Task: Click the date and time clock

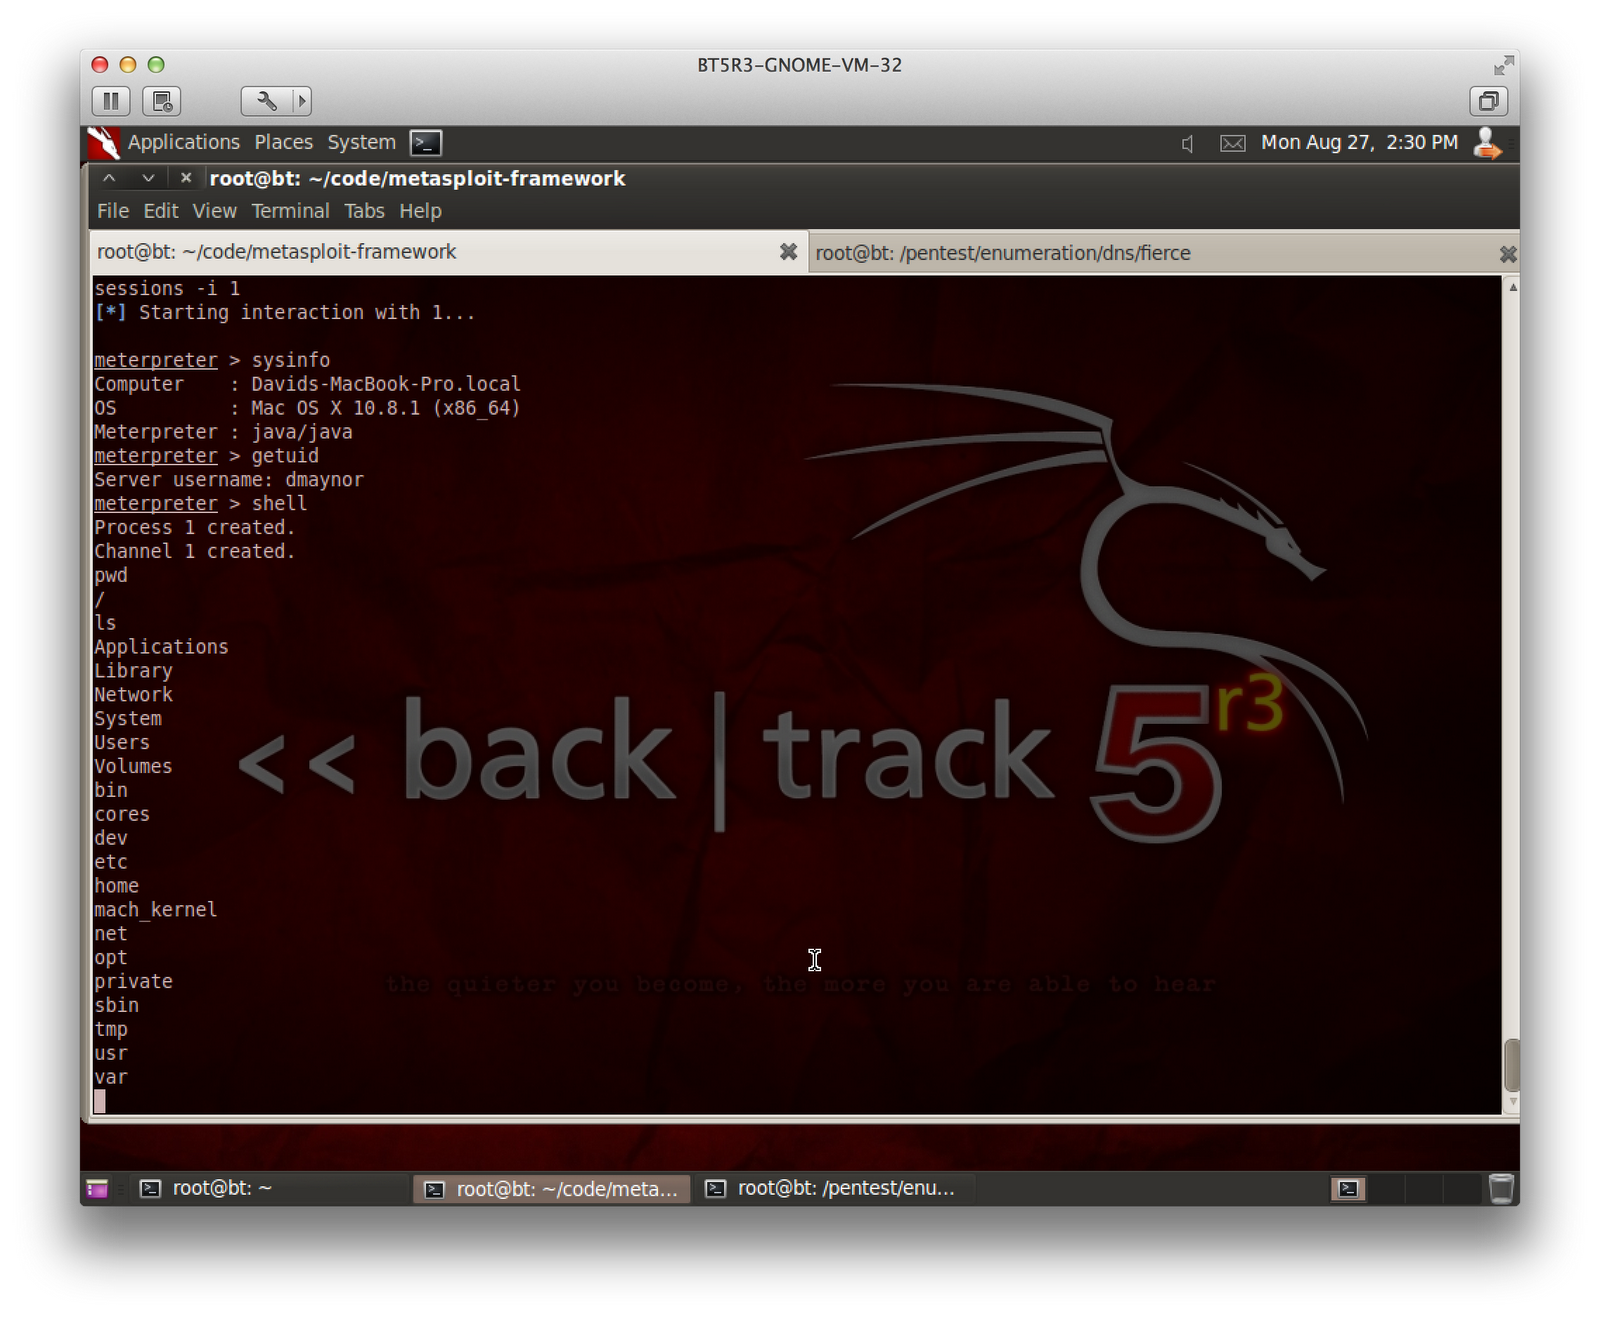Action: pos(1360,143)
